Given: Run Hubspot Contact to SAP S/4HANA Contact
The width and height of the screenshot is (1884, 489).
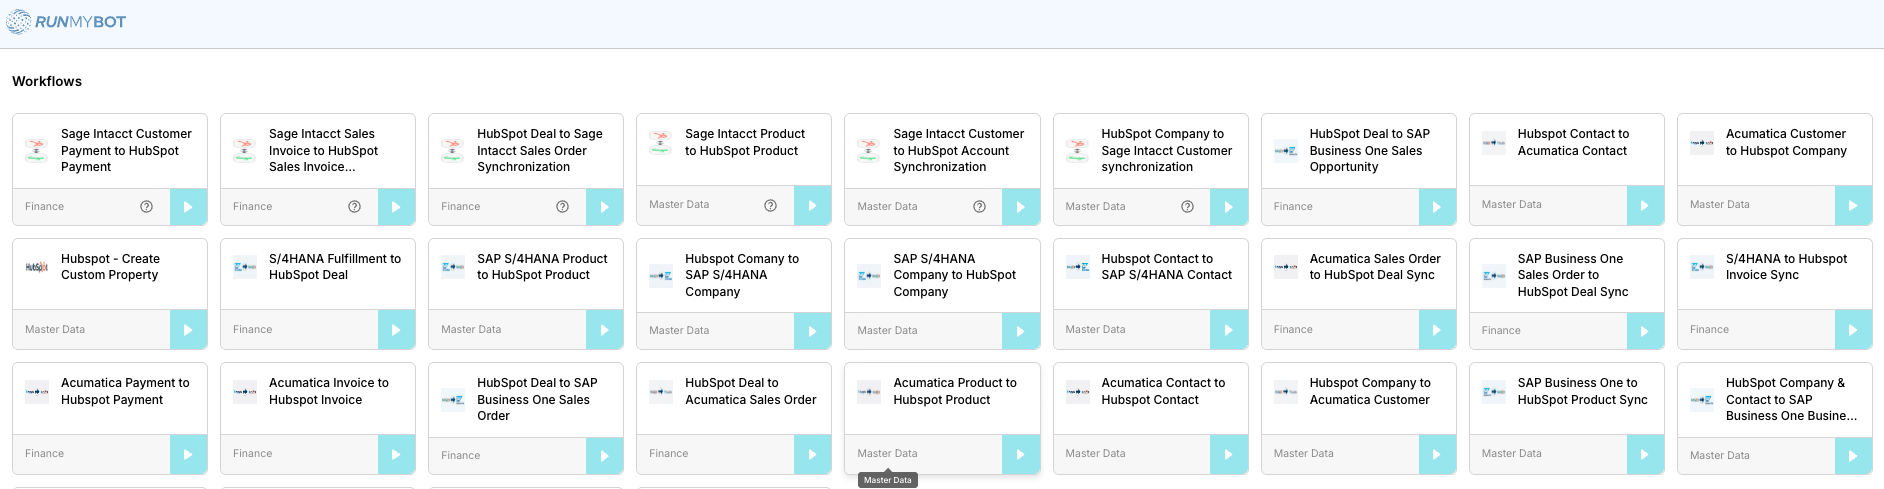Looking at the screenshot, I should pos(1229,330).
